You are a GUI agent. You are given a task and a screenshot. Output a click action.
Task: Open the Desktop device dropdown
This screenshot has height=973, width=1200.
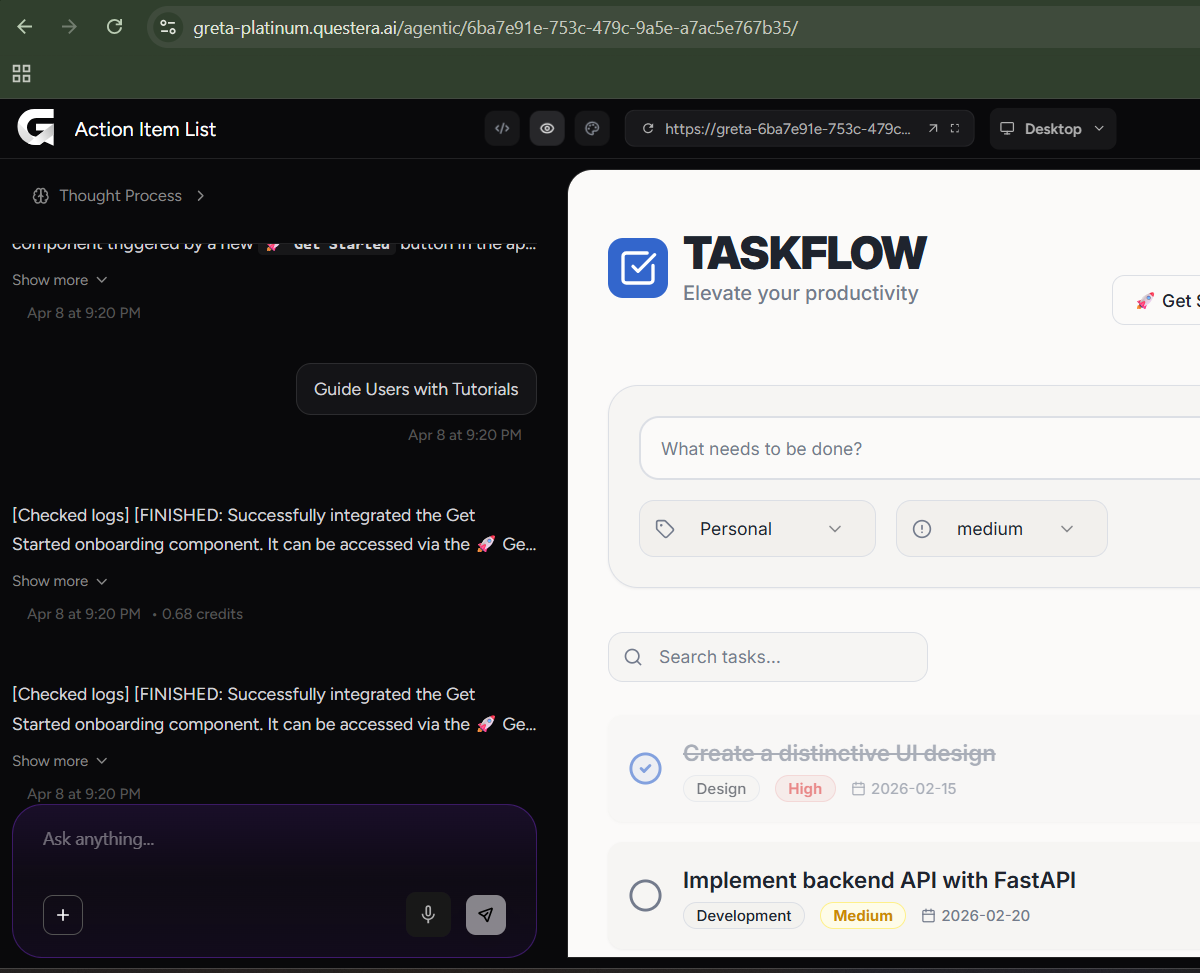point(1053,129)
